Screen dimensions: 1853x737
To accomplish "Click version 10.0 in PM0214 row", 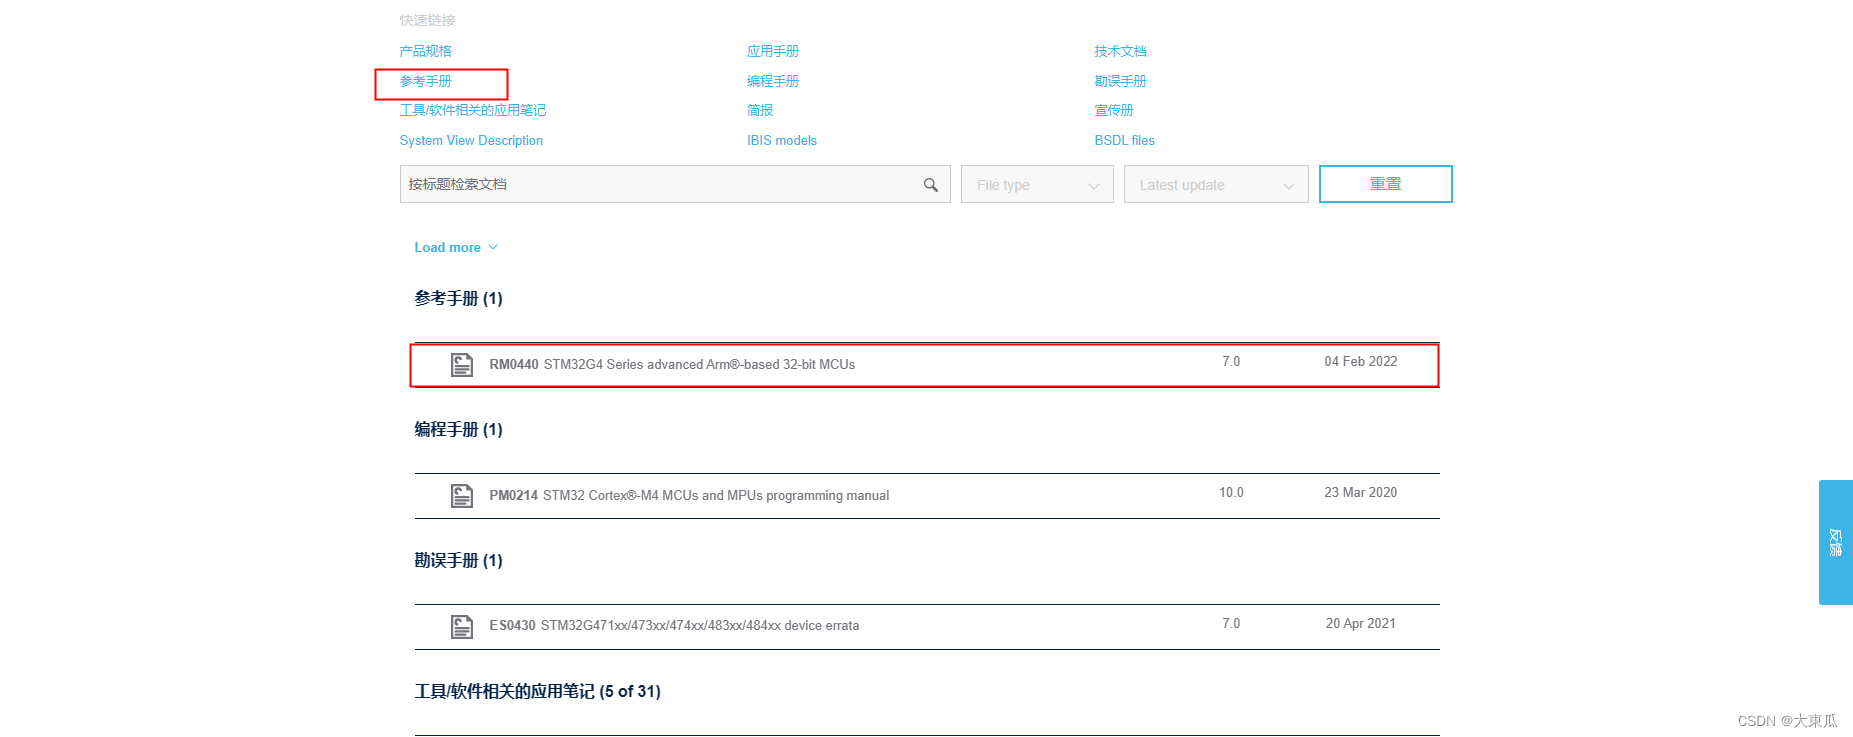I will tap(1231, 493).
